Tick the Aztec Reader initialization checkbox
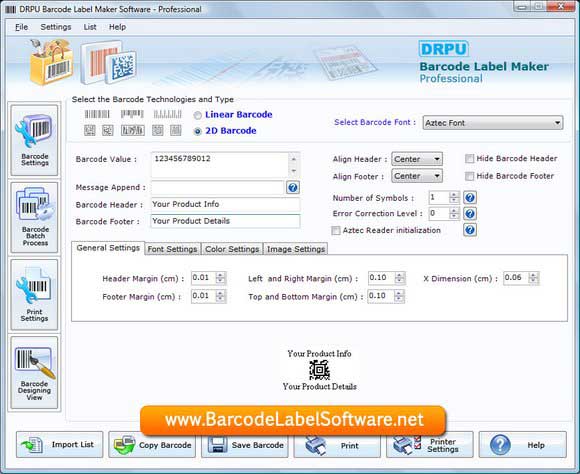580x474 pixels. point(336,231)
